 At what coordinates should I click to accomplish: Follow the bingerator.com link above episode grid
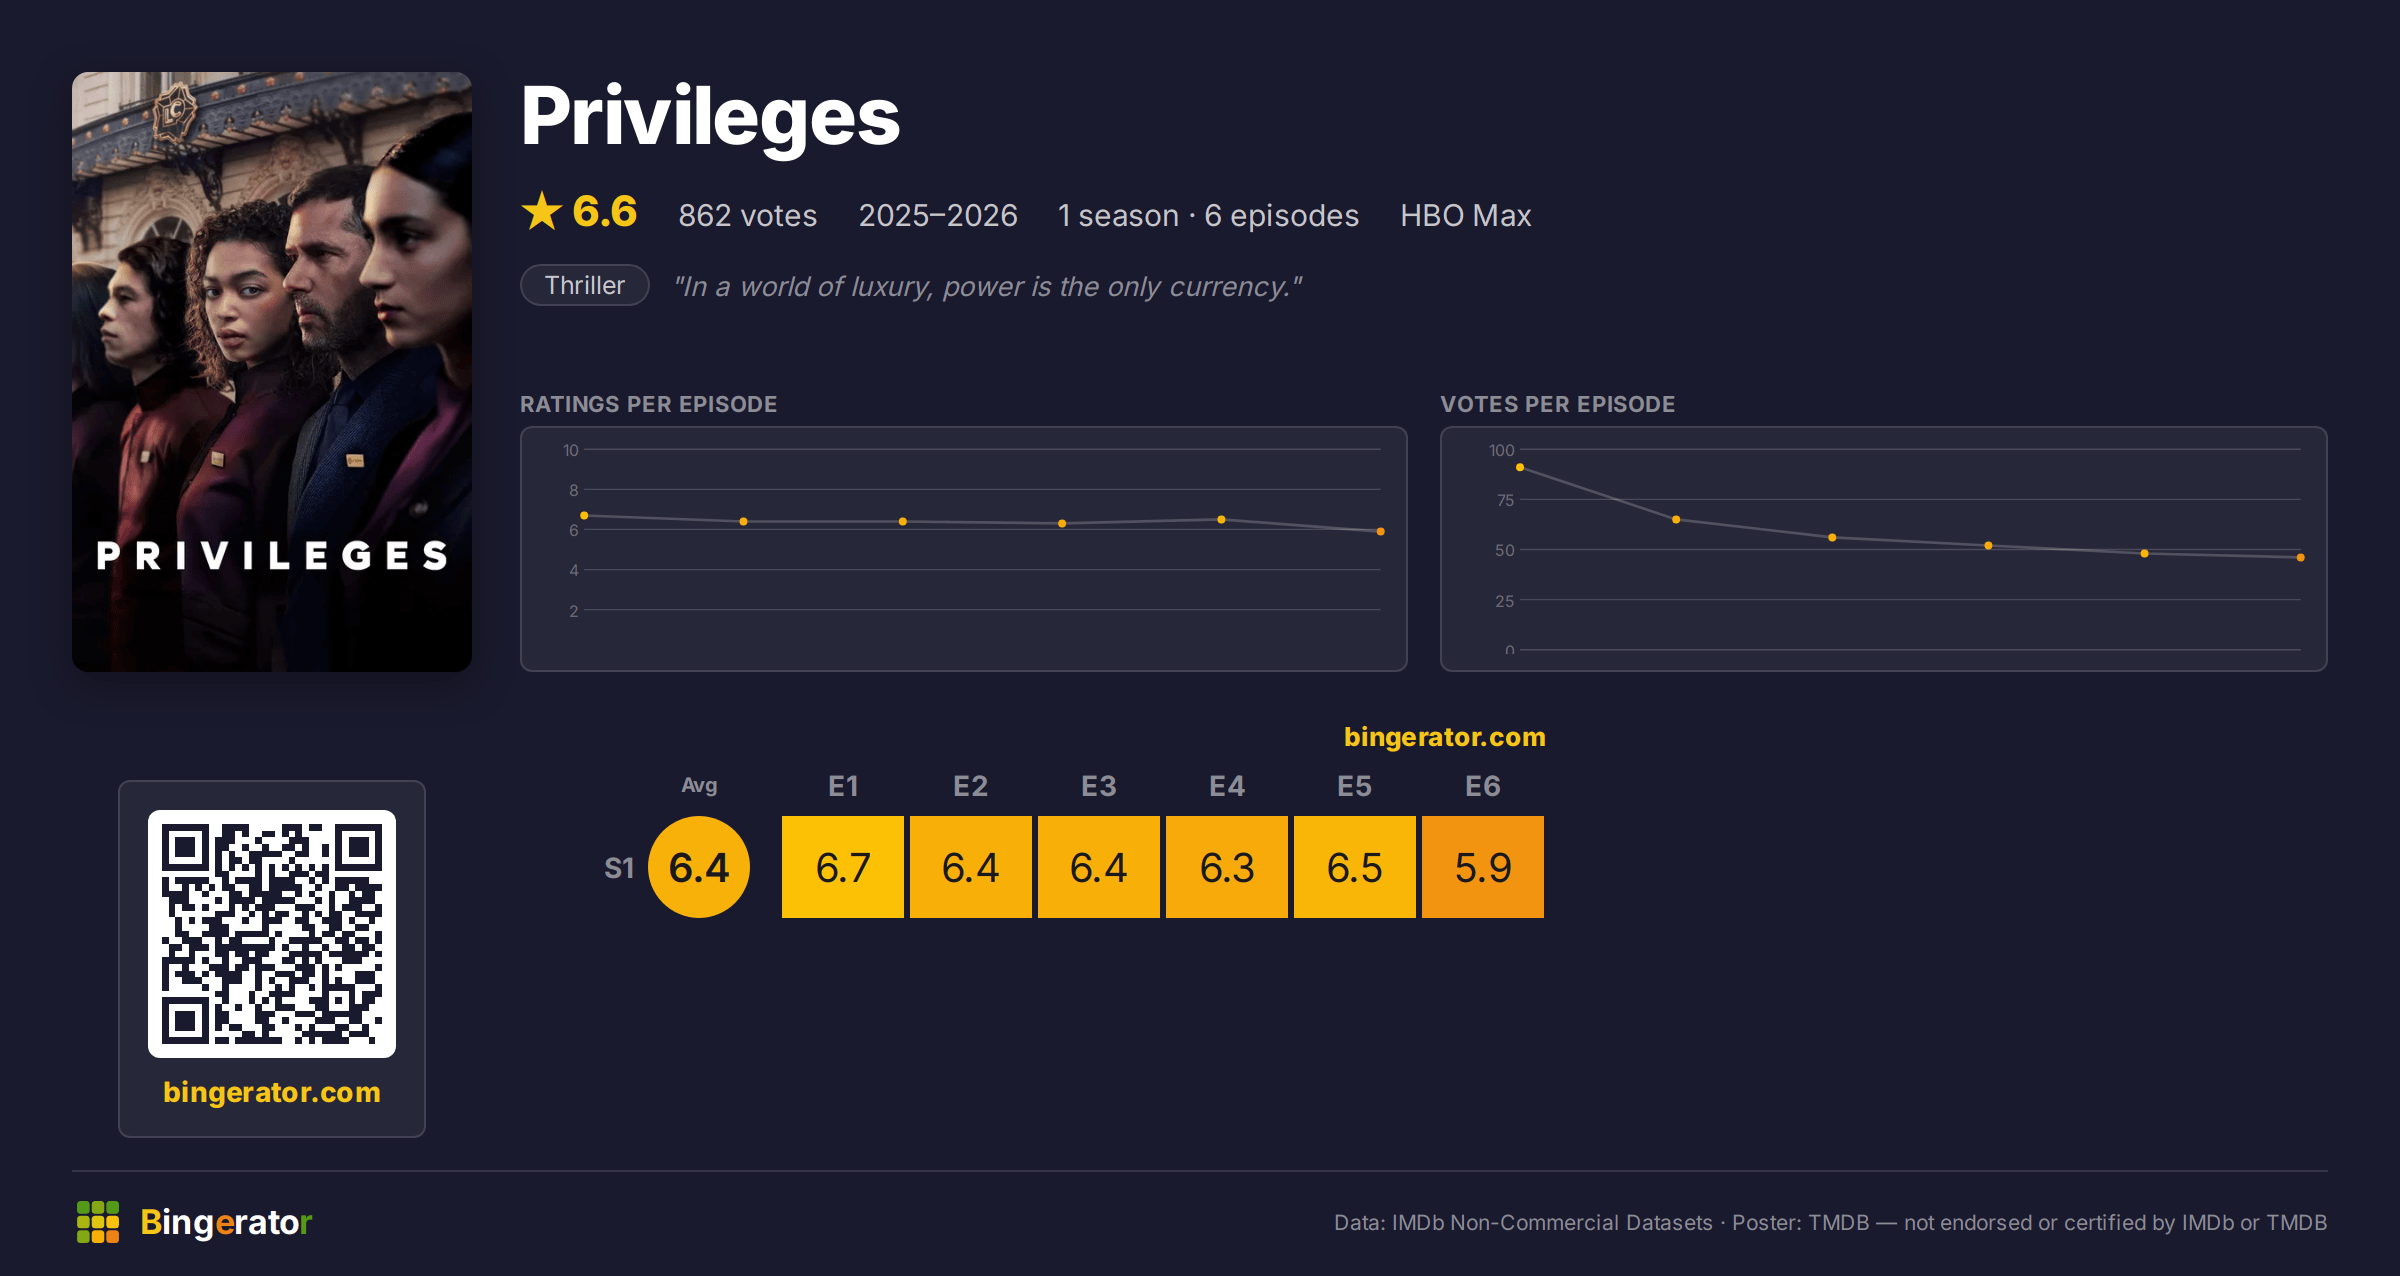click(1444, 737)
